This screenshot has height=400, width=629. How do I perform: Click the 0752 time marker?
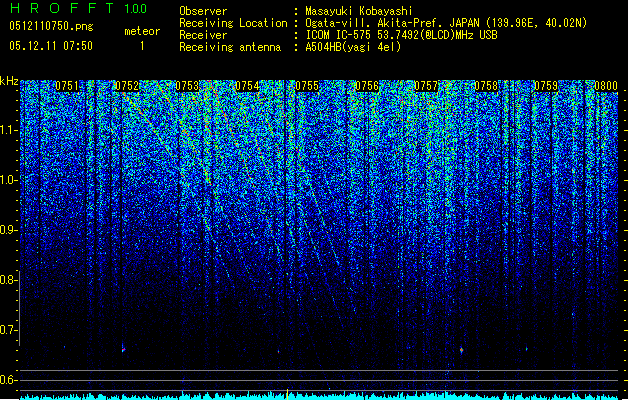127,86
